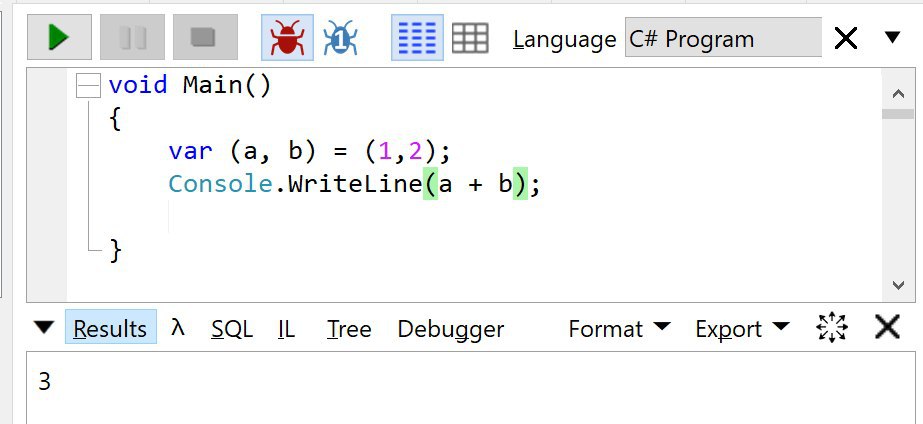Open the Language combo box
923x424 pixels.
(x=723, y=37)
